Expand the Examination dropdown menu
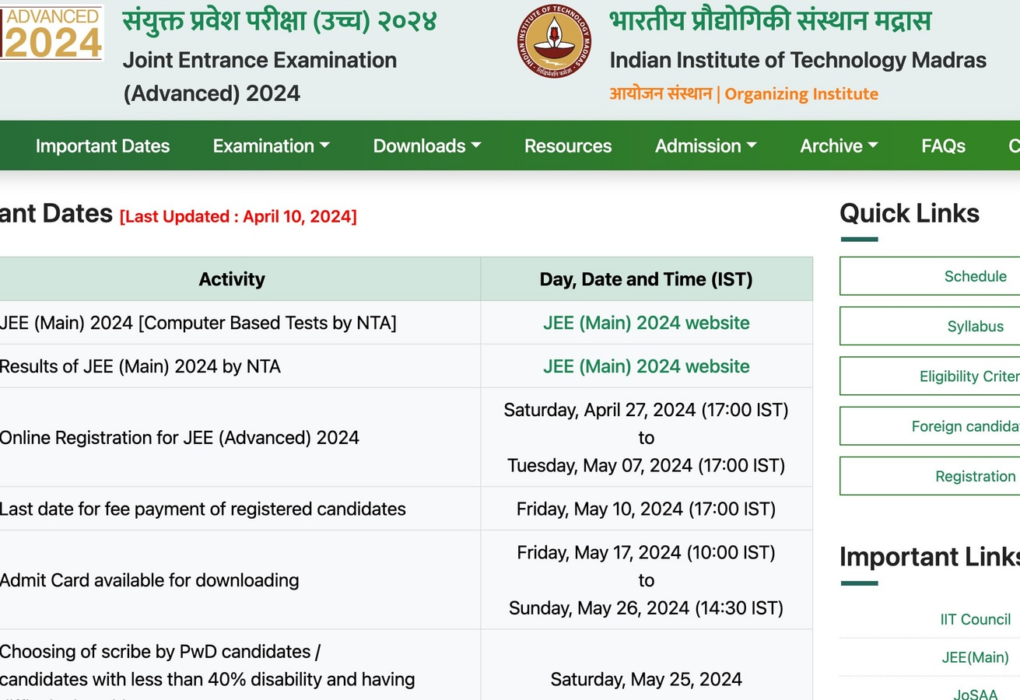Viewport: 1020px width, 700px height. [x=270, y=146]
